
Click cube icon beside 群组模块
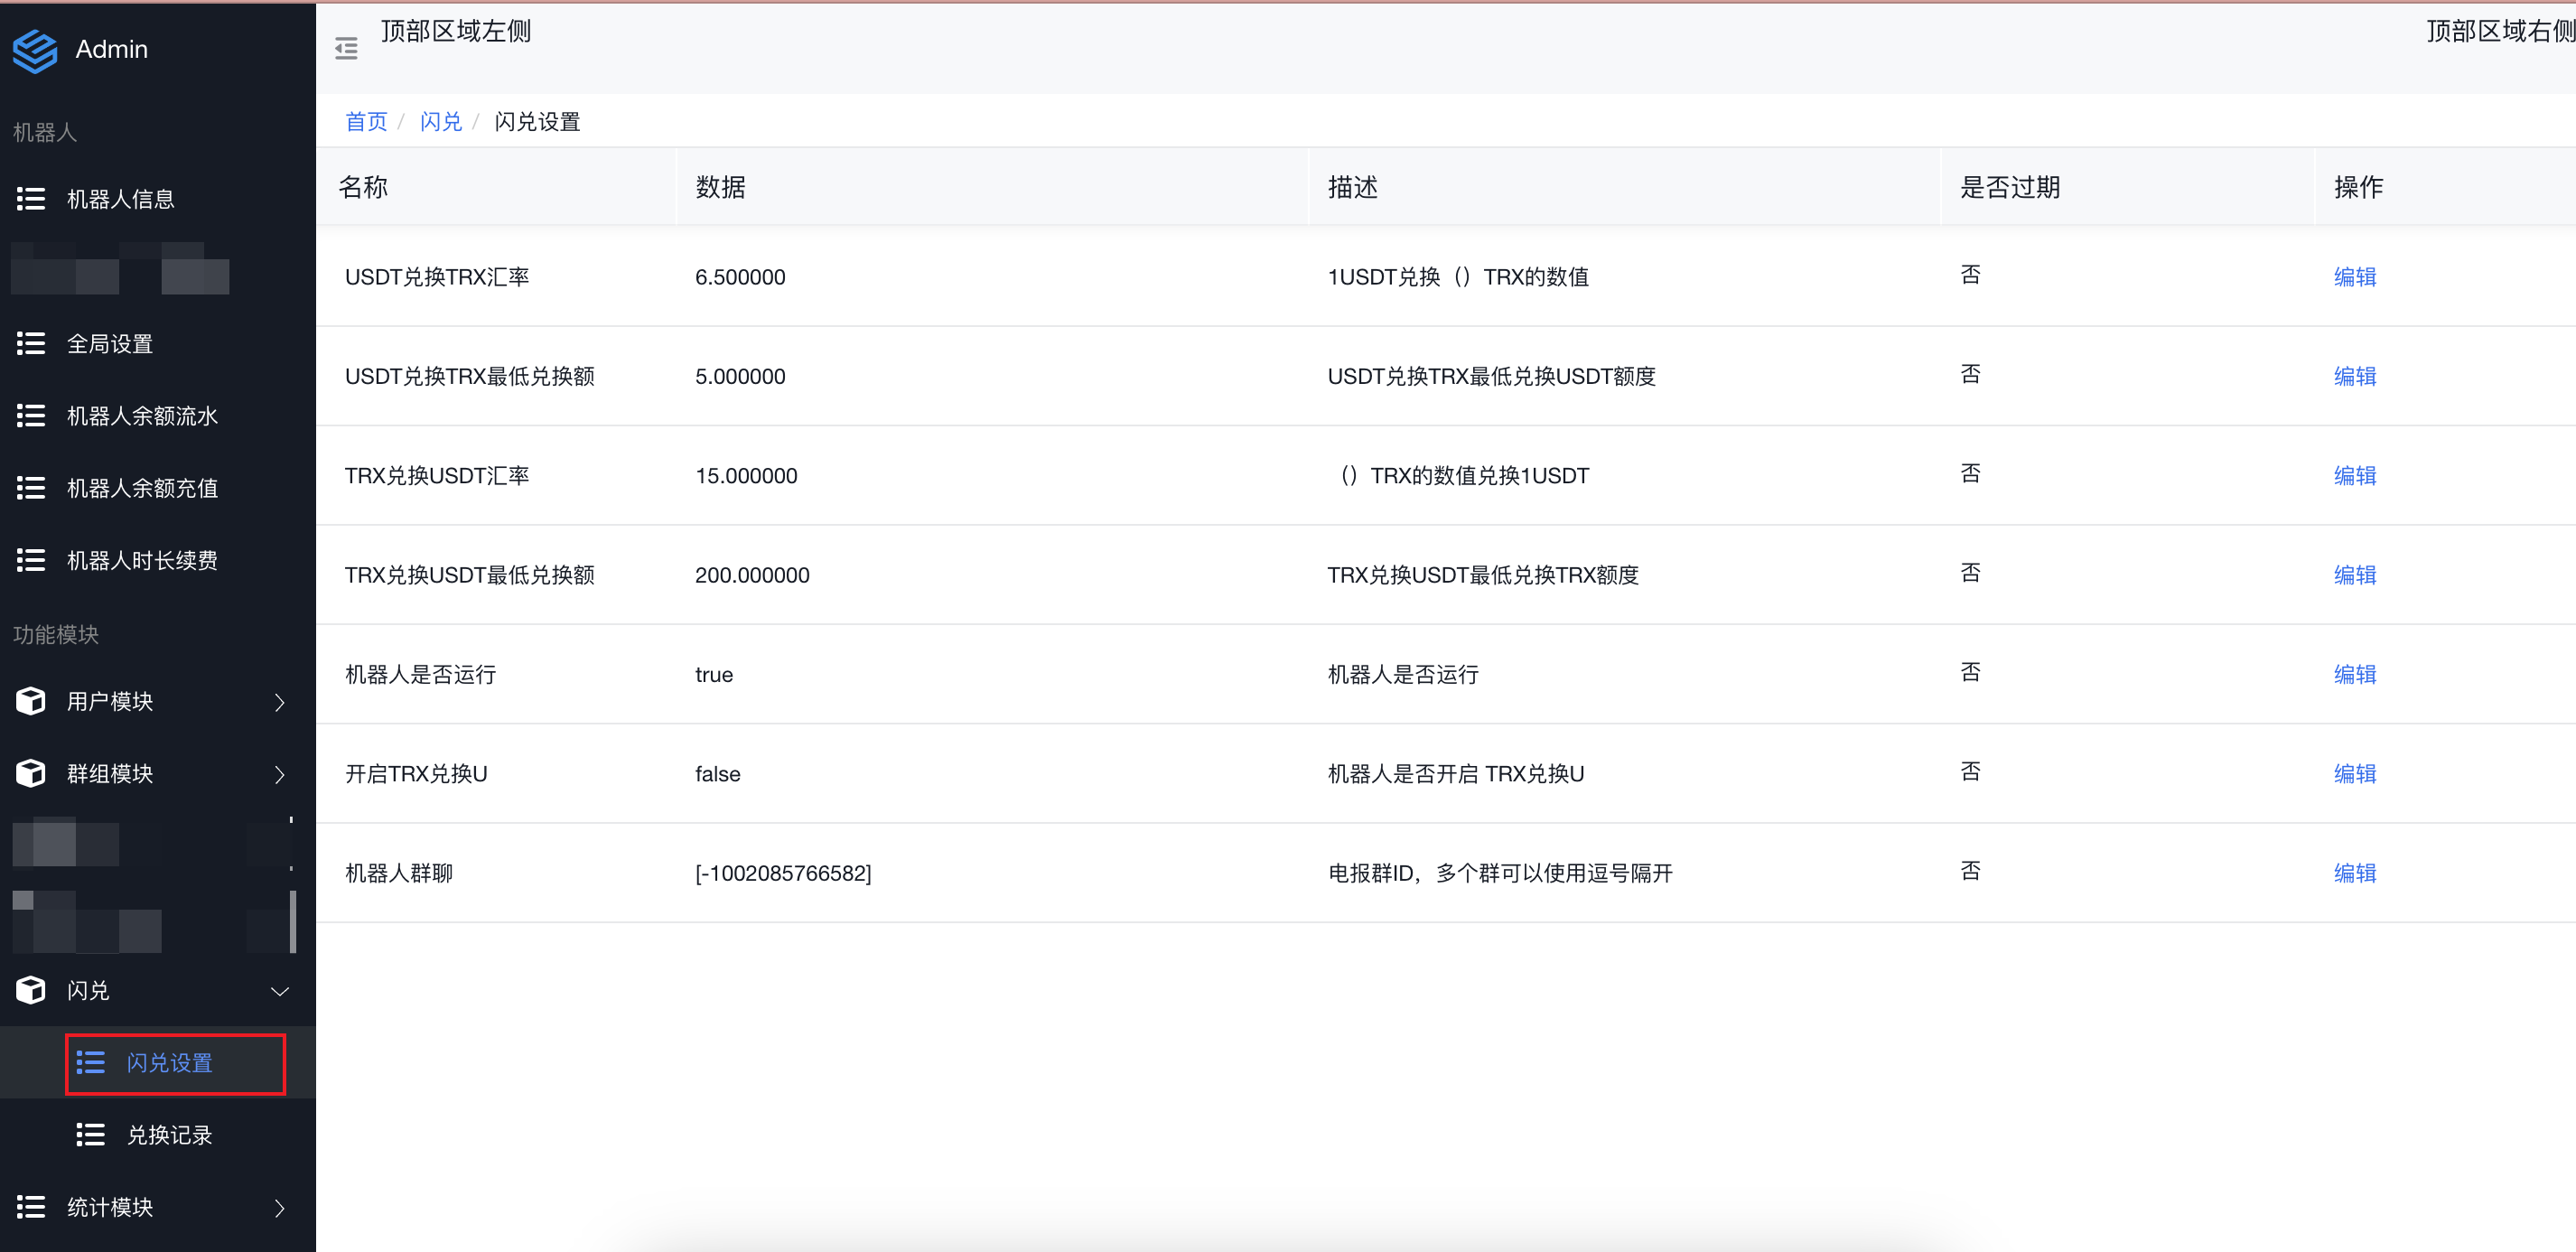click(x=31, y=773)
